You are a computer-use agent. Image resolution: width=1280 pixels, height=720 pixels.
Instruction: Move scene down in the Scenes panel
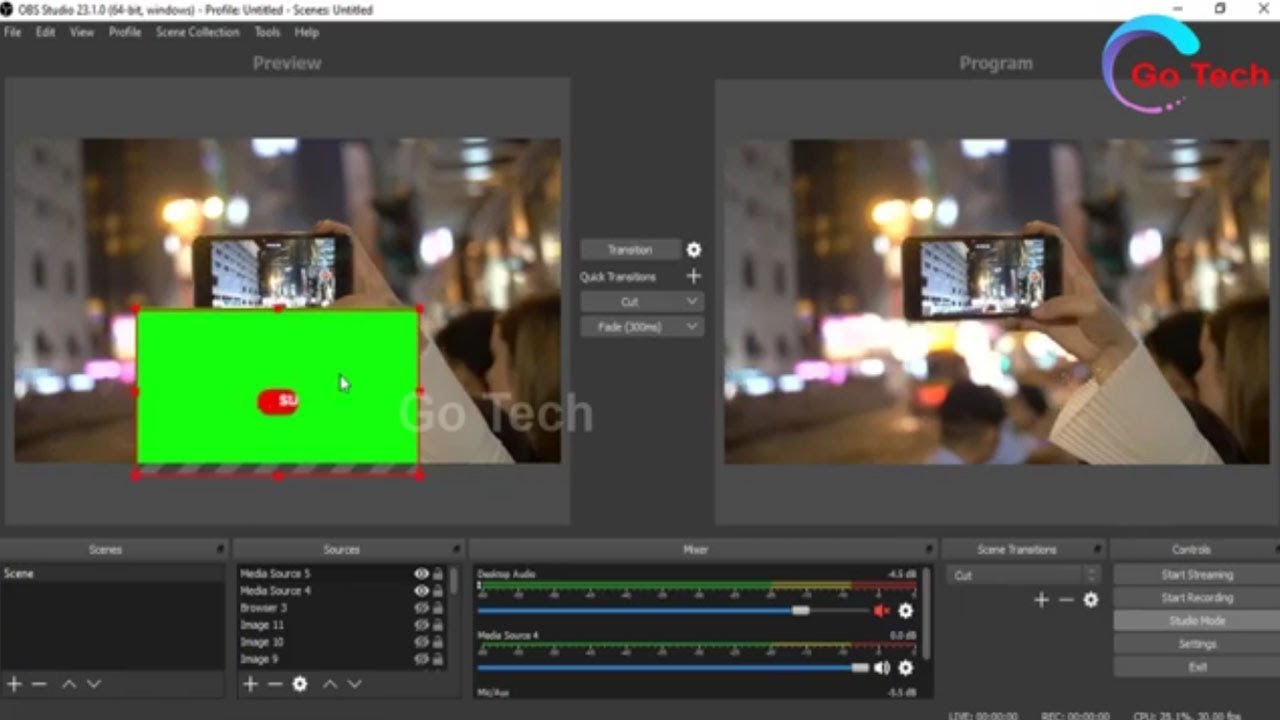(94, 684)
